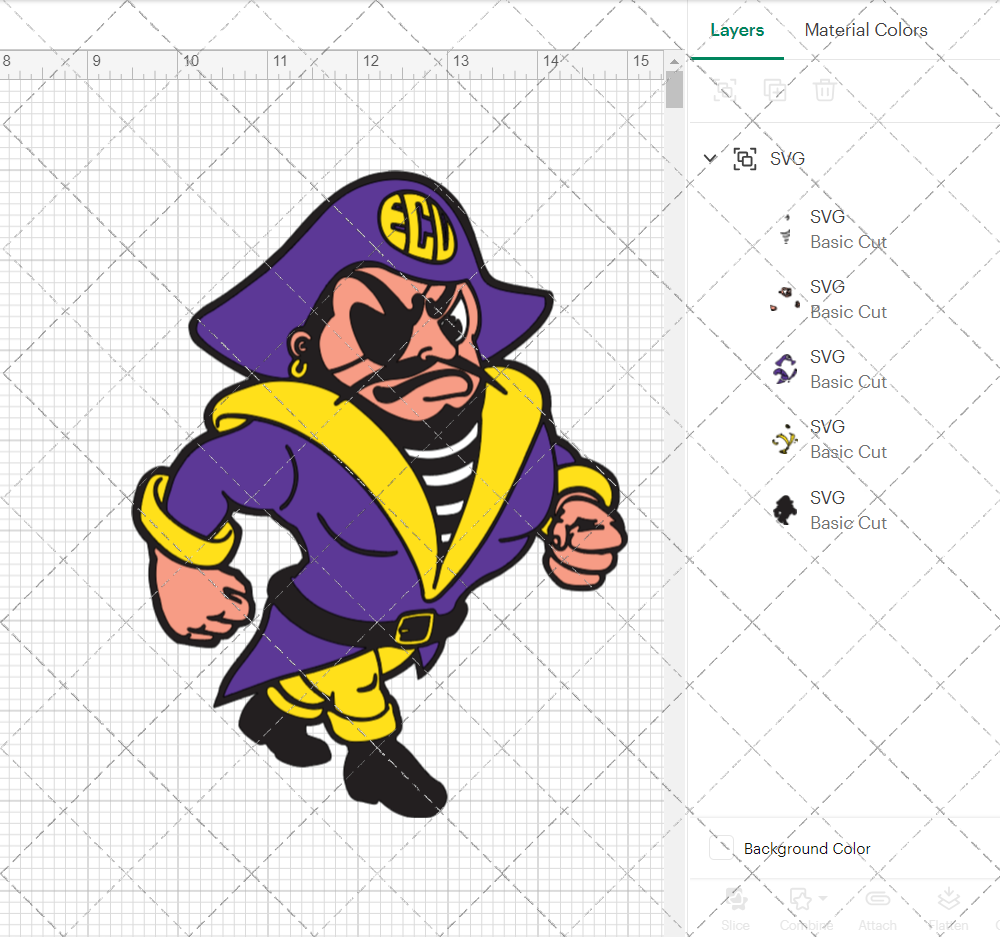Screen dimensions: 1000x937
Task: Click the Group icon in layers toolbar
Action: tap(724, 90)
